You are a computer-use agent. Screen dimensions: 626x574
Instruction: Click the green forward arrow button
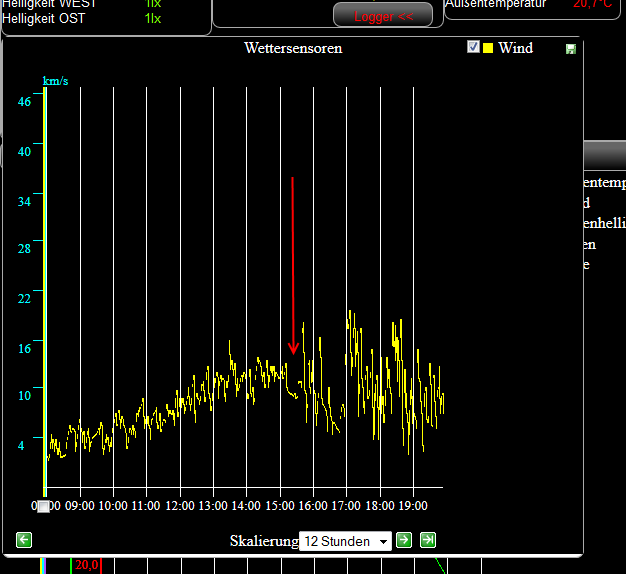404,540
